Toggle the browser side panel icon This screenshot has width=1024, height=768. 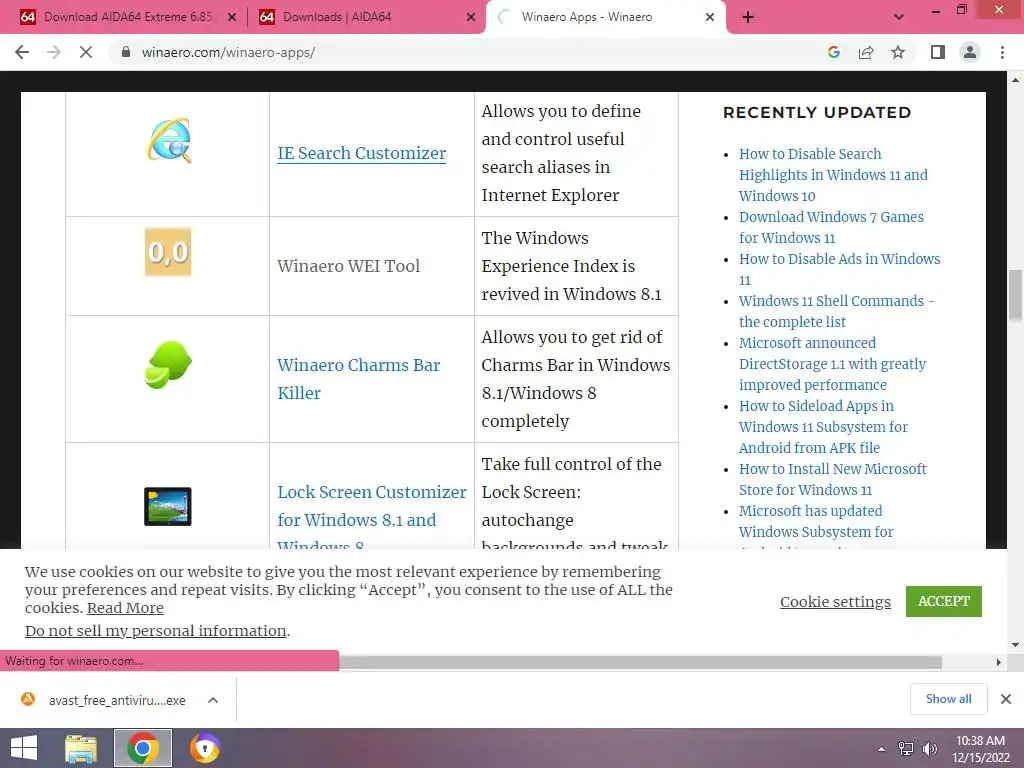coord(938,52)
